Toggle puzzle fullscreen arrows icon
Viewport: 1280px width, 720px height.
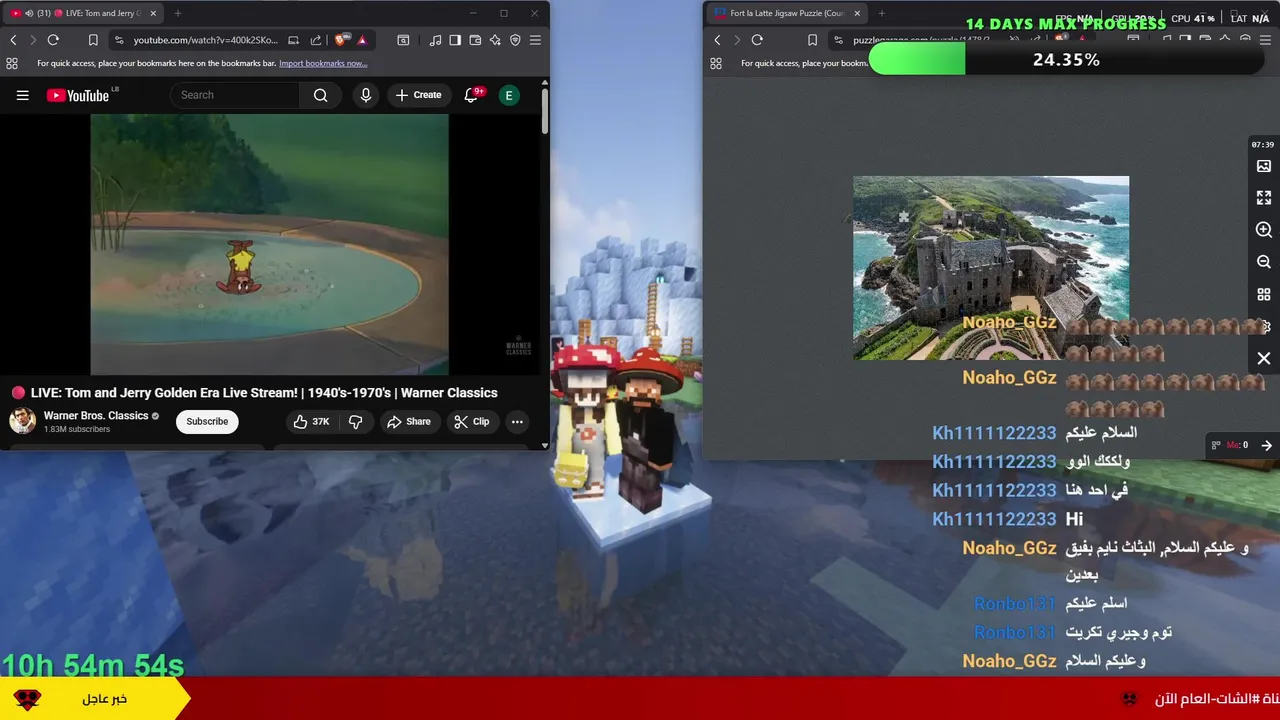[x=1264, y=198]
